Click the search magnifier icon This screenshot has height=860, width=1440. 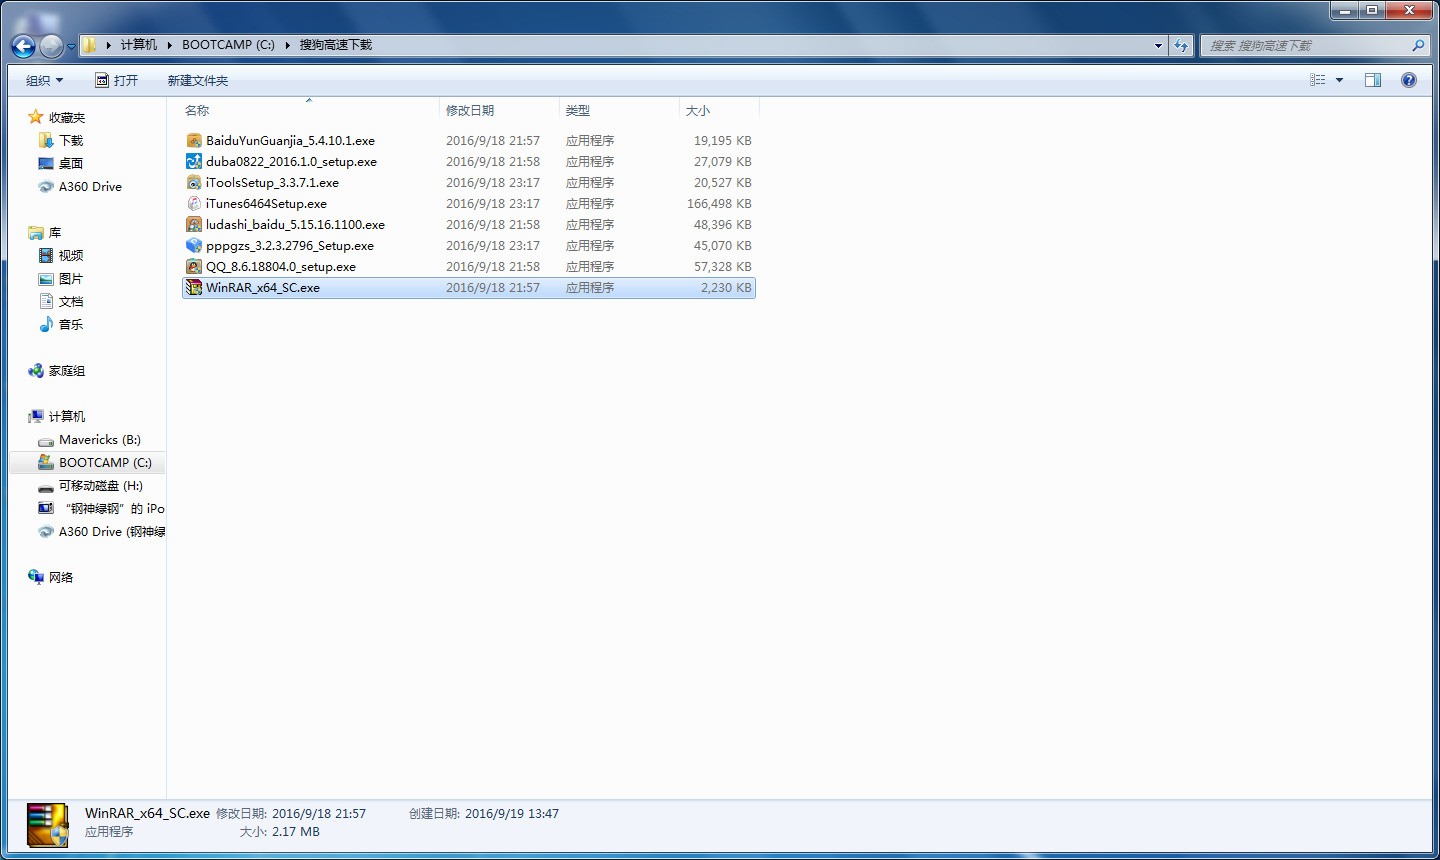1418,45
